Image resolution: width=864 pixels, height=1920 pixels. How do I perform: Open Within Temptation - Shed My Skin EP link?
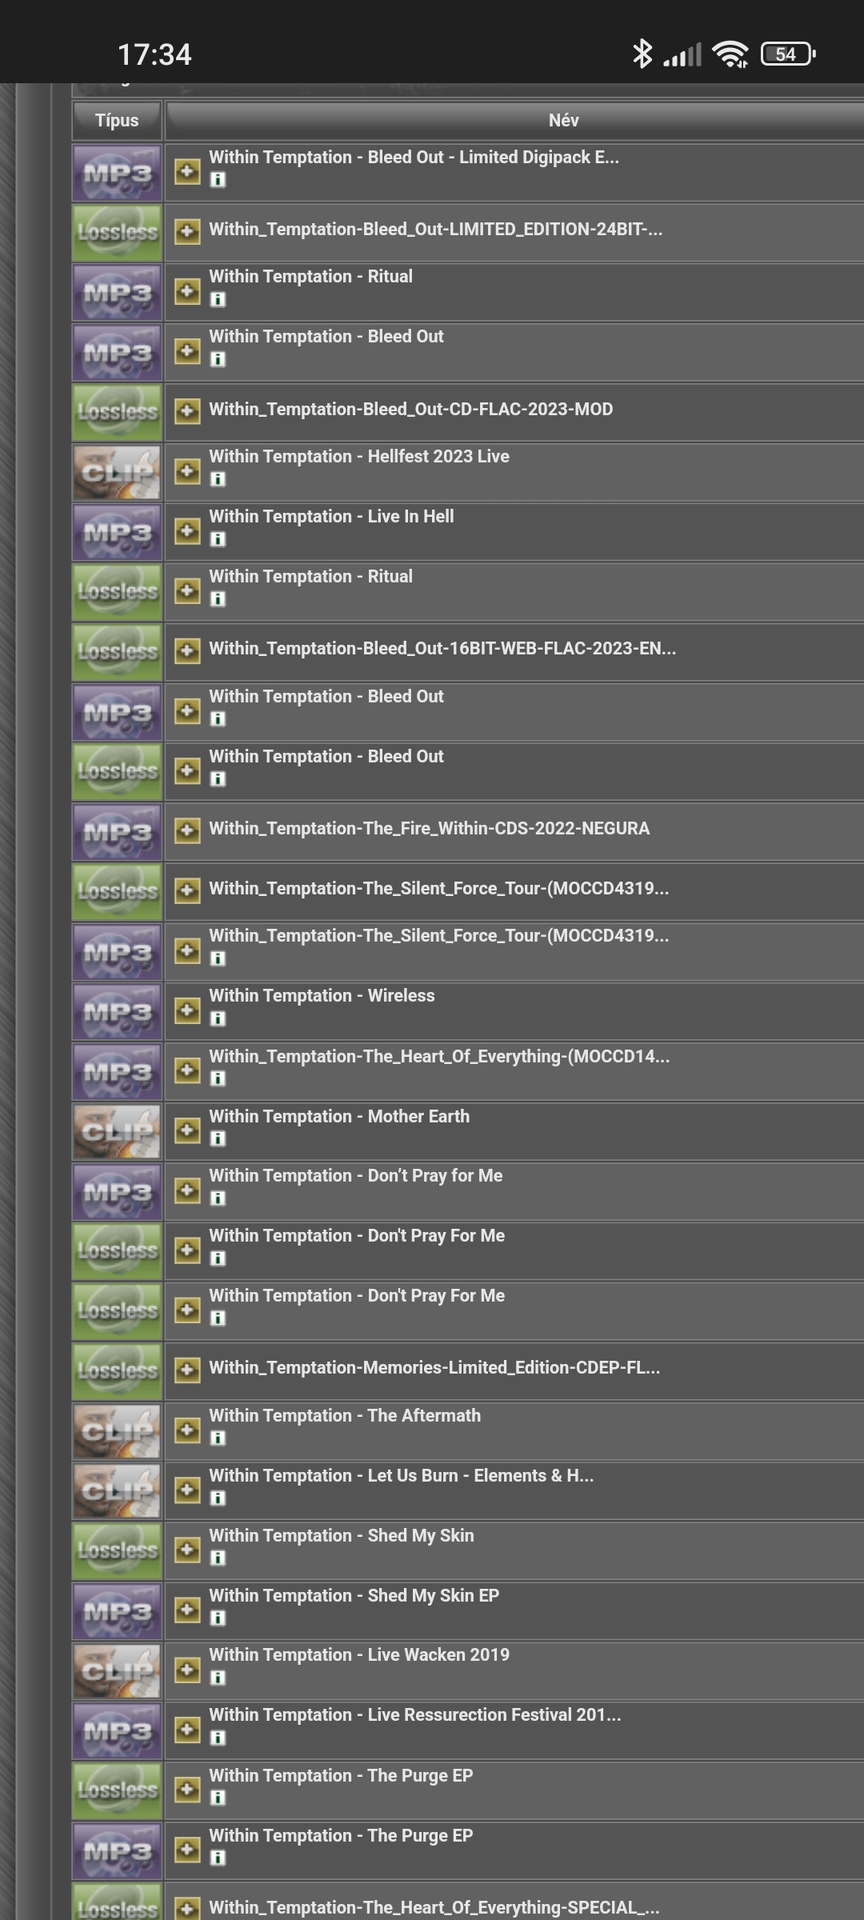click(x=354, y=1595)
